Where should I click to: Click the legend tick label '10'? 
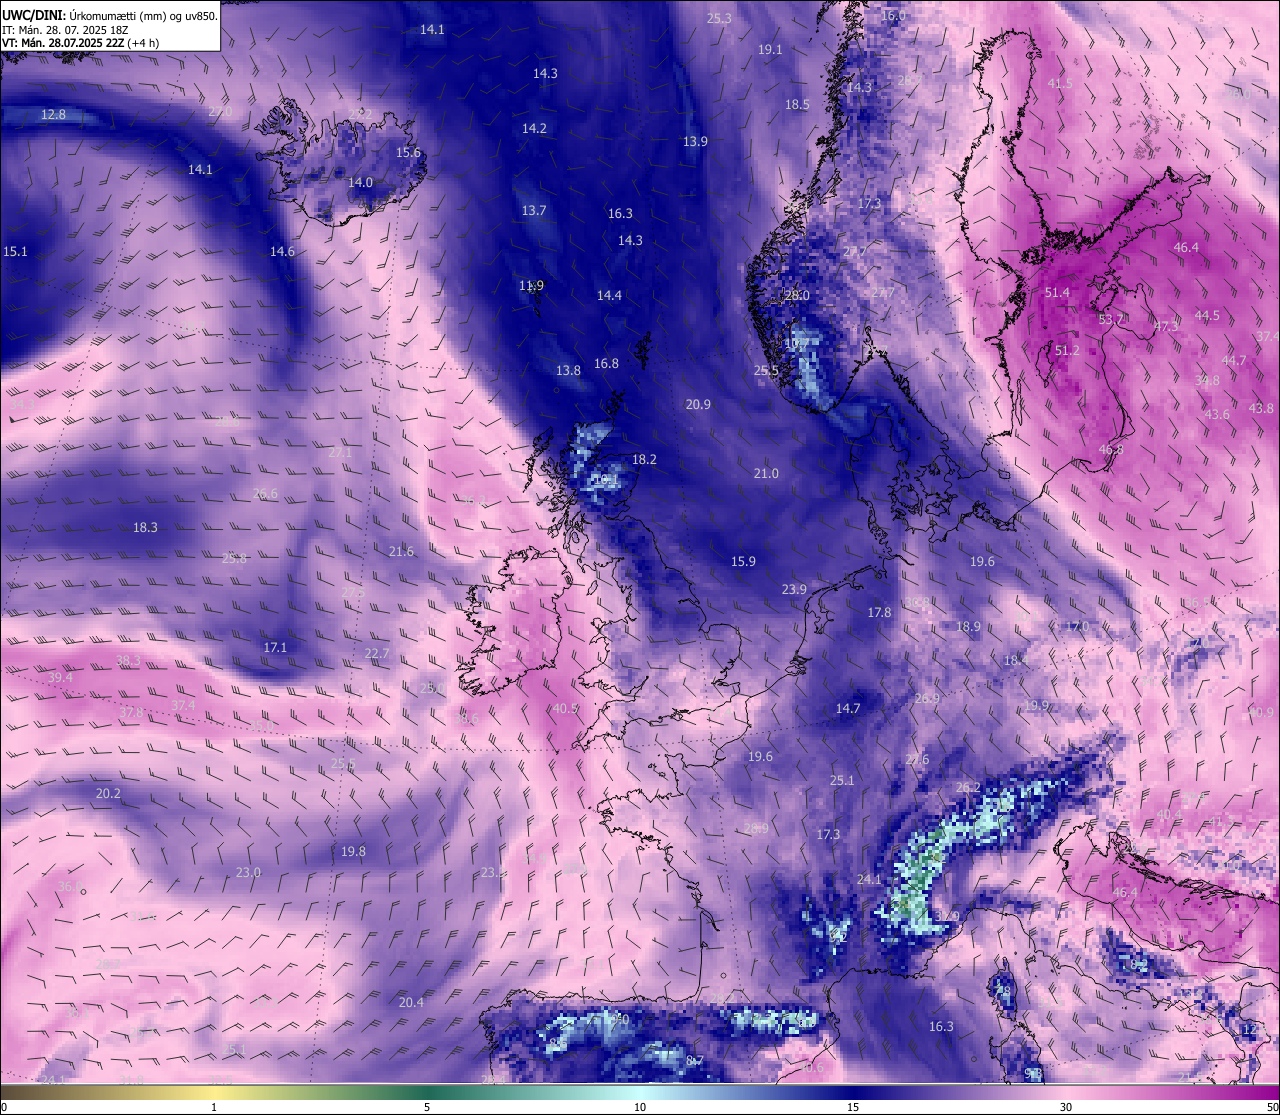[640, 1107]
